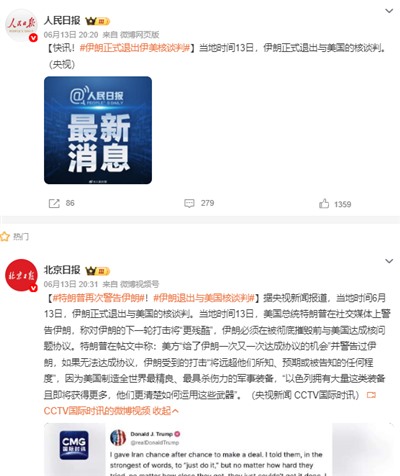Click the crown badge beside 北京日报
The image size is (400, 476).
(97, 271)
